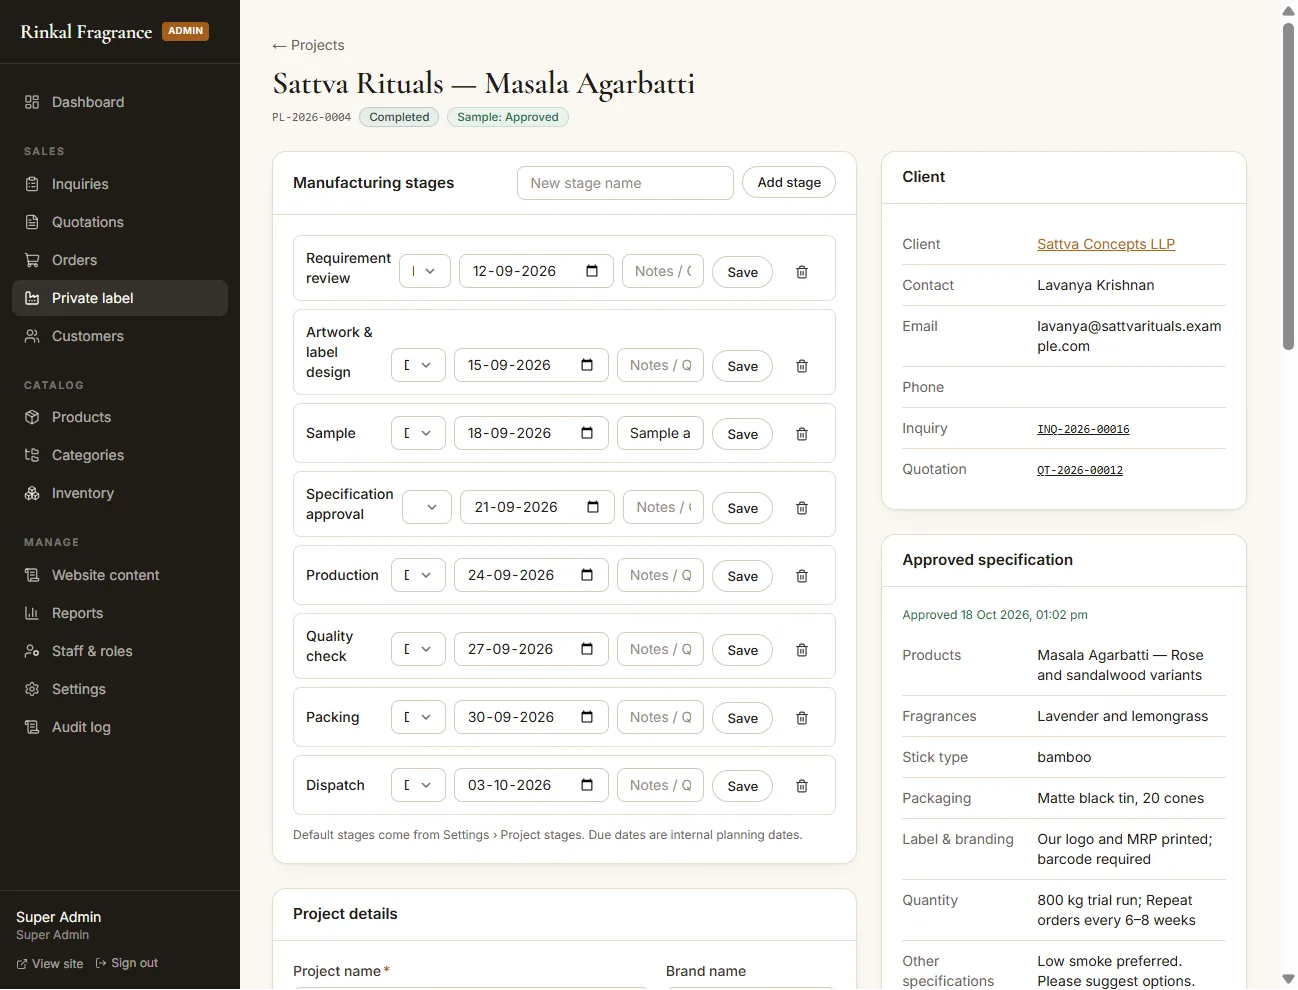Open calendar picker for Specification approval date
This screenshot has width=1298, height=990.
point(593,507)
